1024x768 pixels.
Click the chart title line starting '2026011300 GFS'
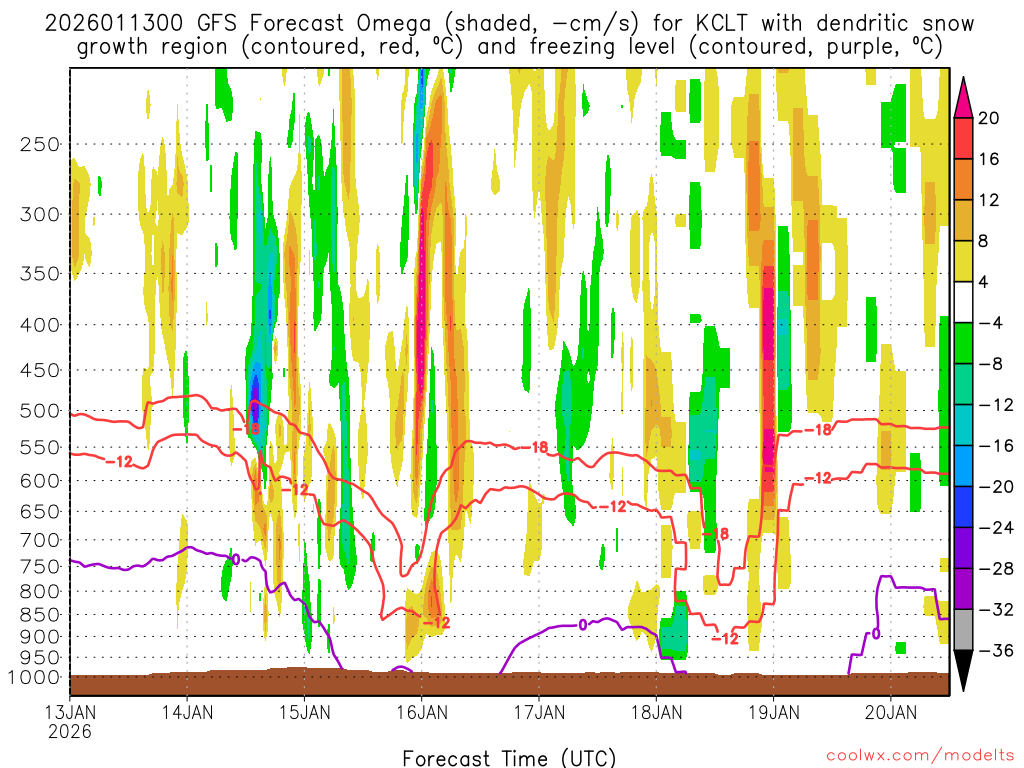point(509,24)
